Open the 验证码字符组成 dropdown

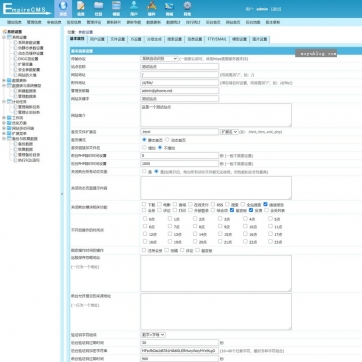click(x=153, y=334)
